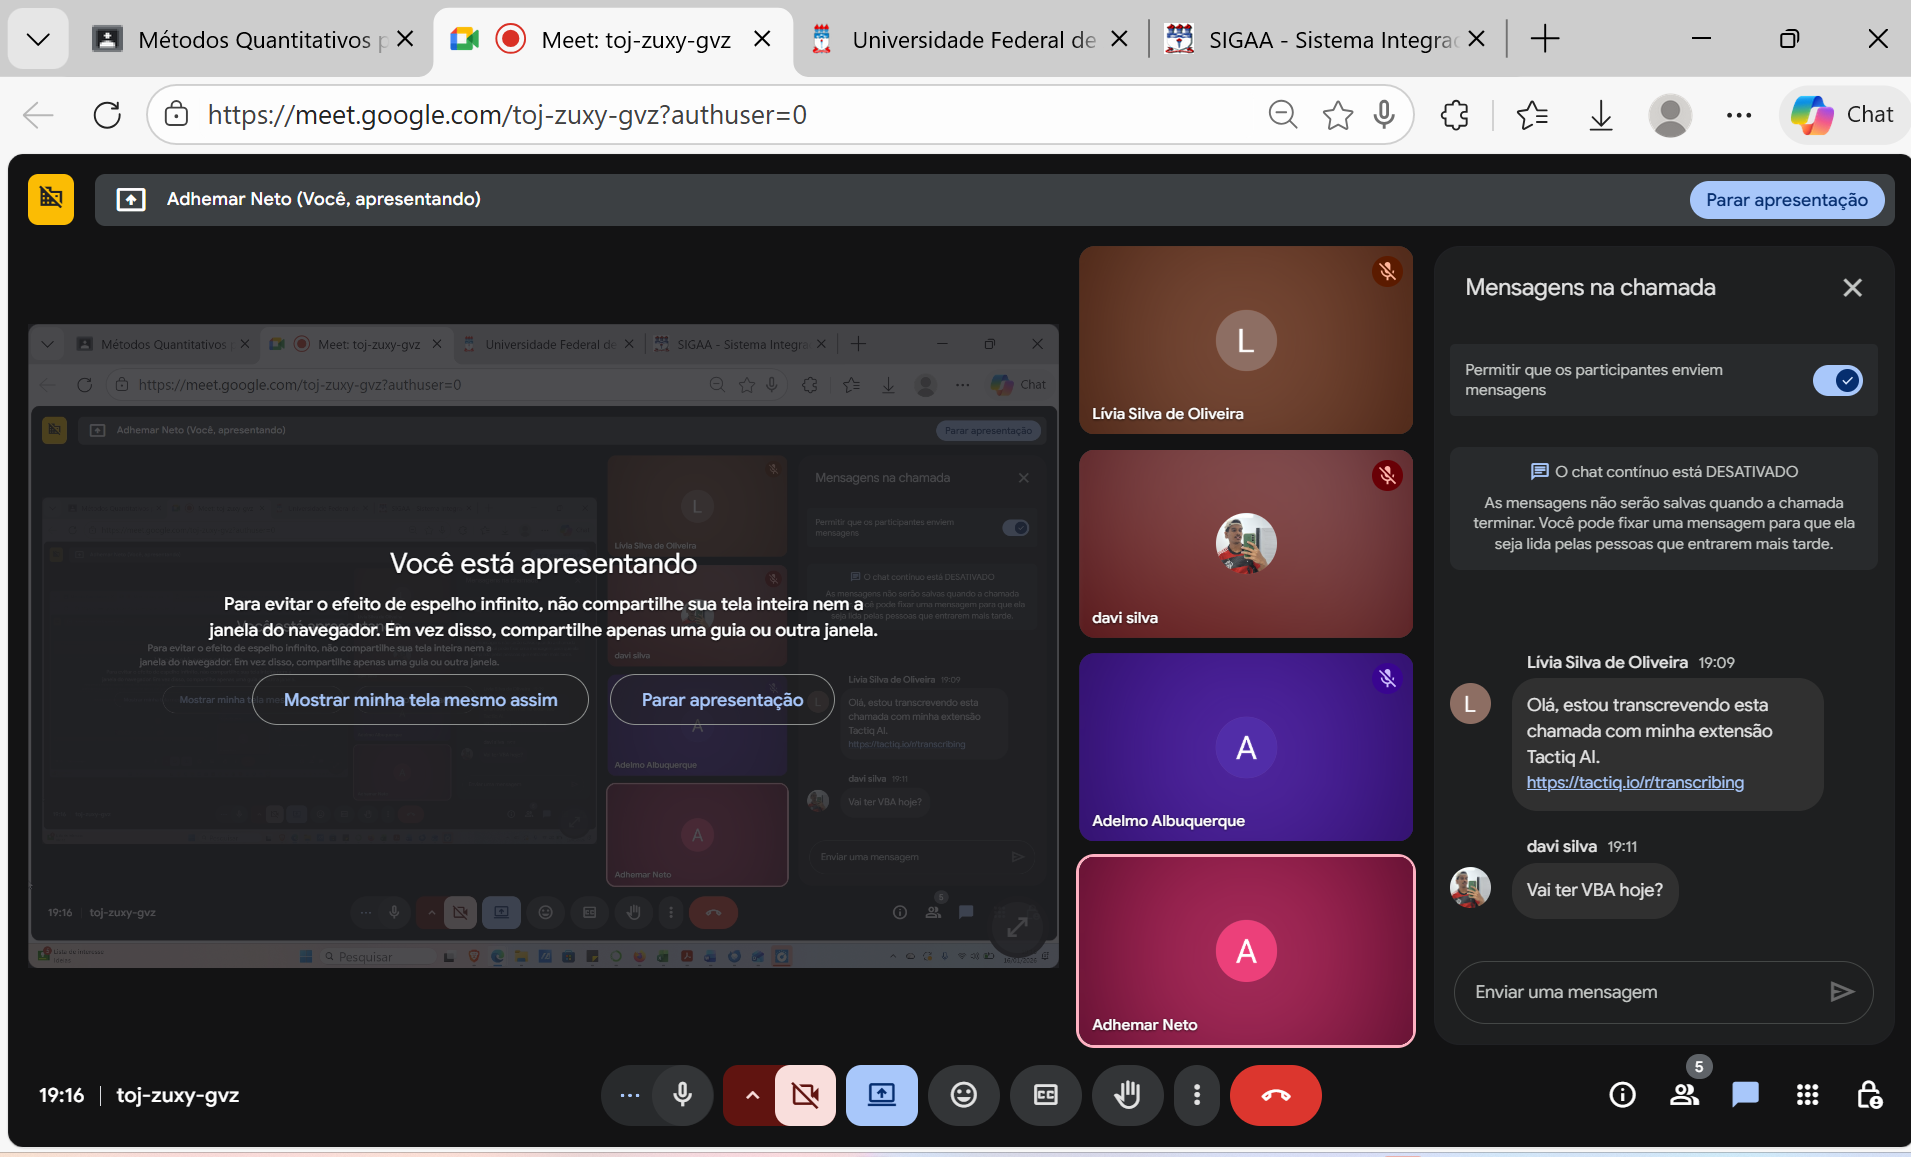This screenshot has width=1911, height=1157.
Task: Open the favorites list icon
Action: 1531,115
